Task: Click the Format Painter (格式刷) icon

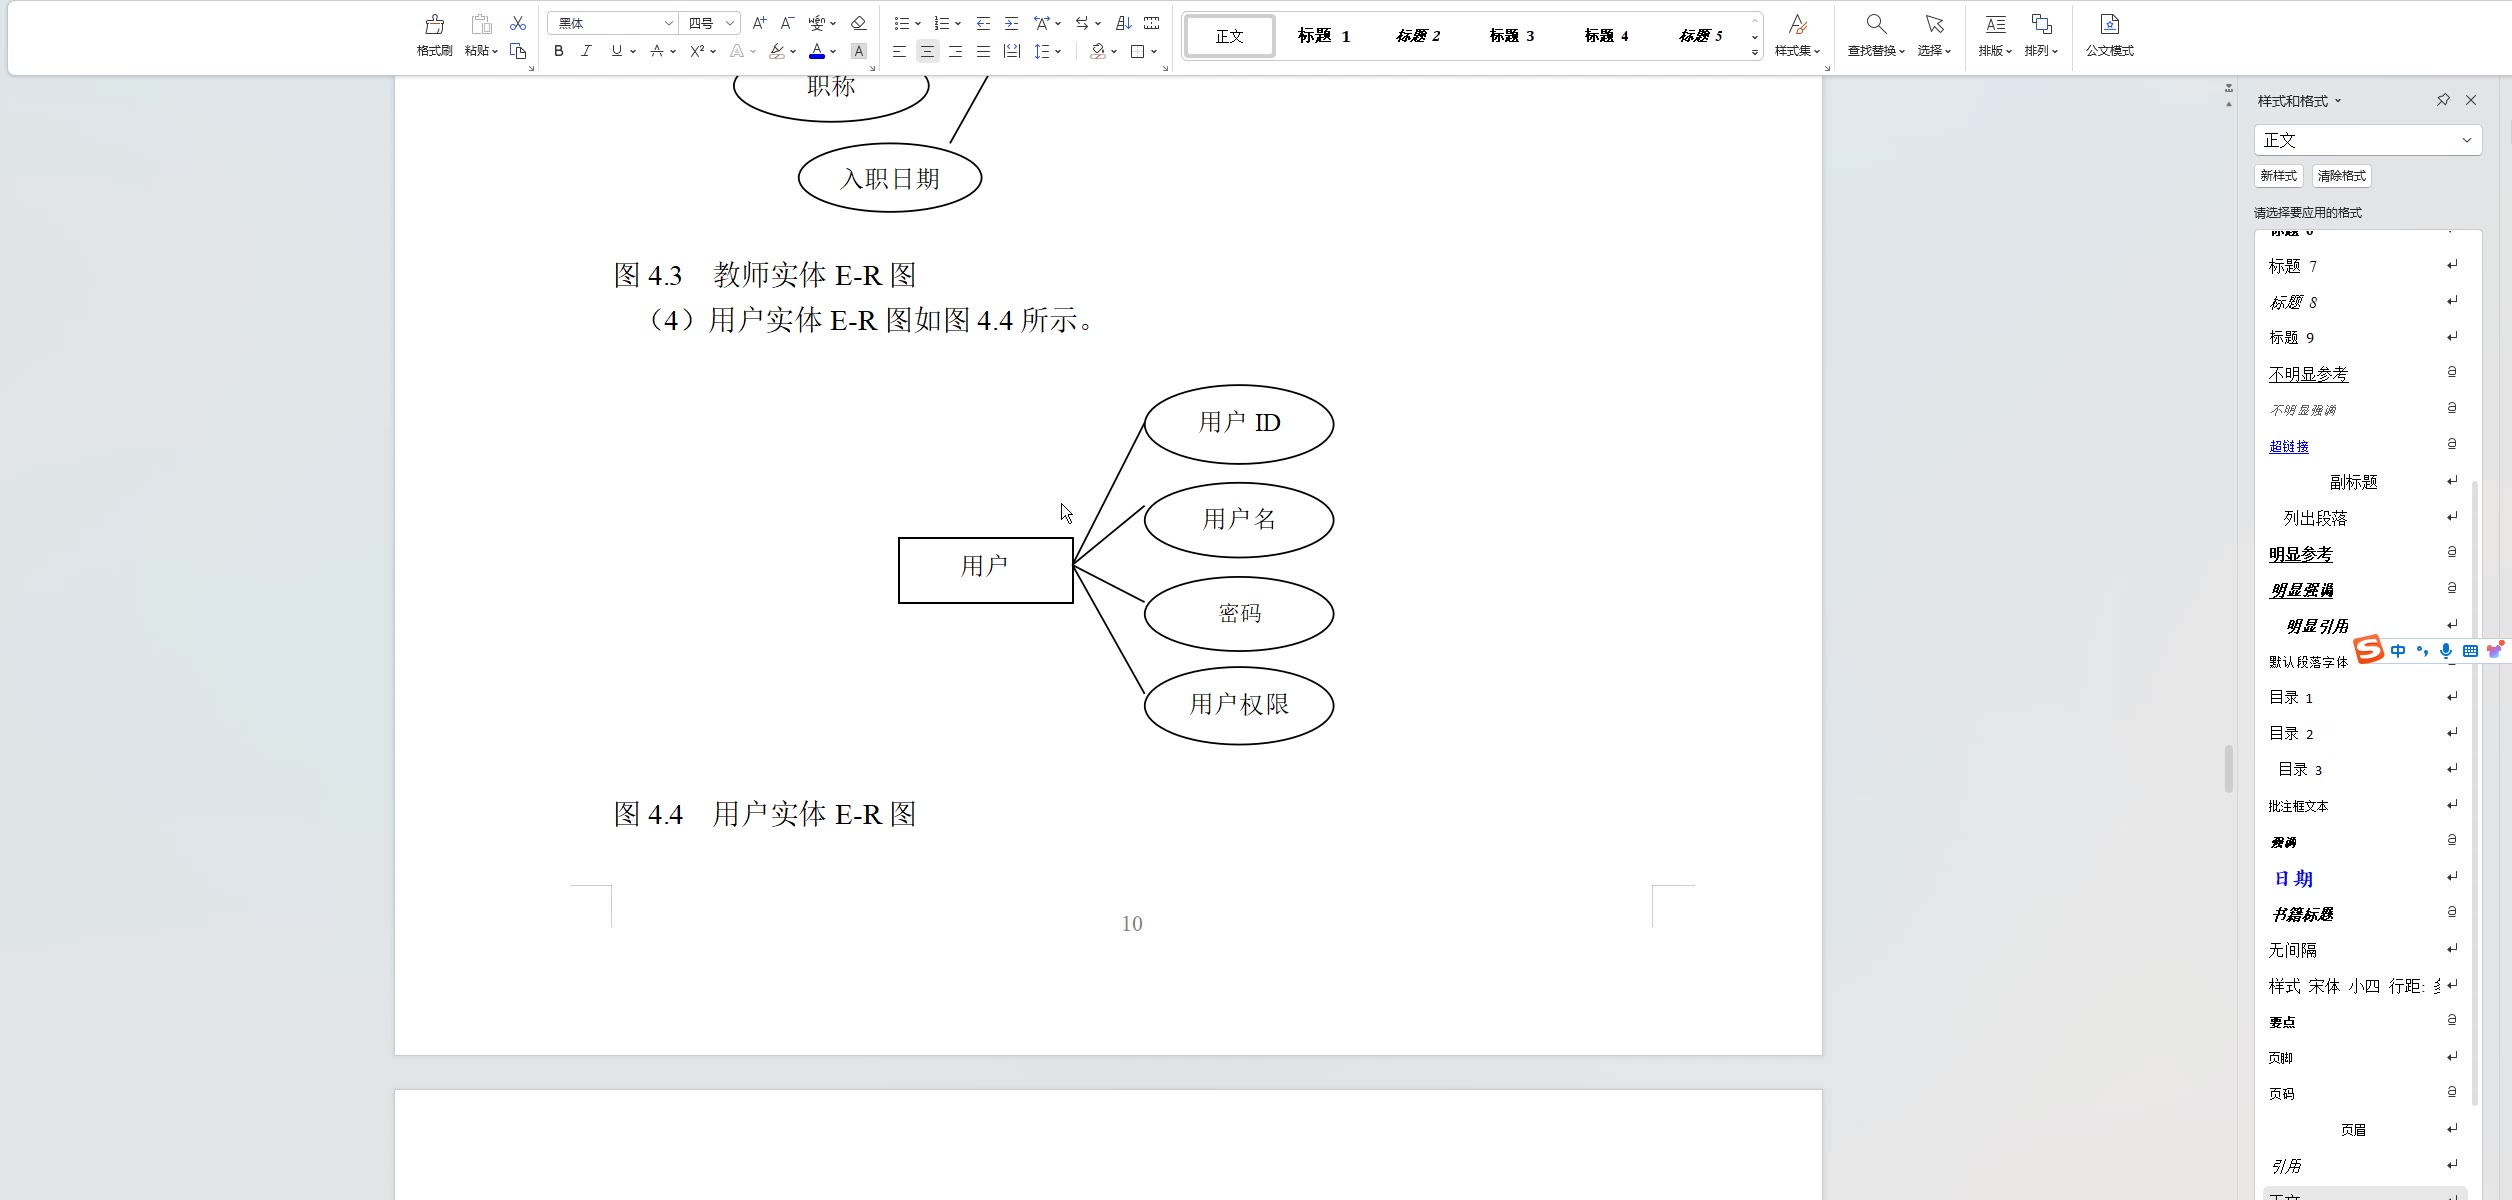Action: [434, 25]
